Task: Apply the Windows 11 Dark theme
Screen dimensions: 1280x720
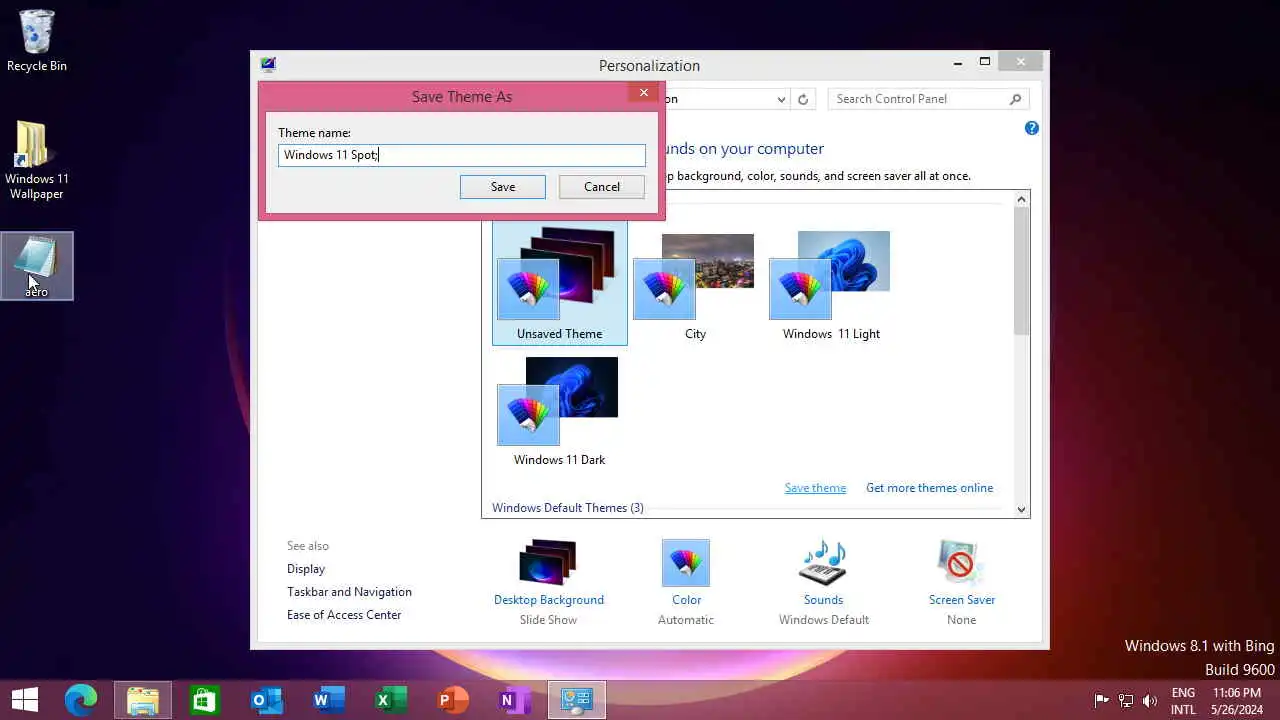Action: point(559,411)
